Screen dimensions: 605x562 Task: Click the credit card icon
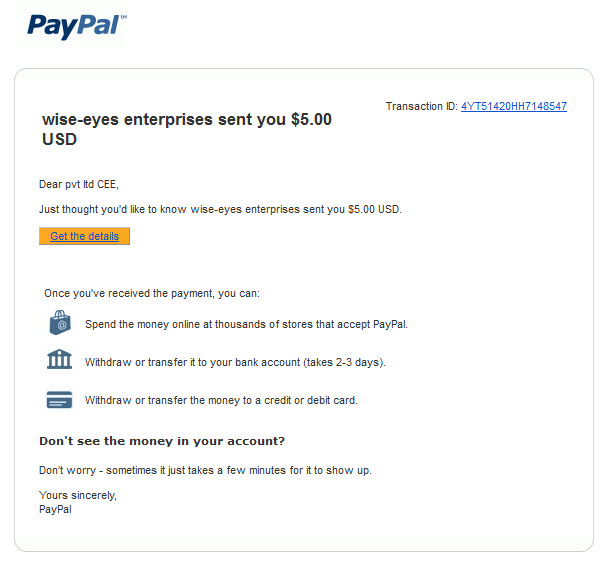(x=59, y=400)
